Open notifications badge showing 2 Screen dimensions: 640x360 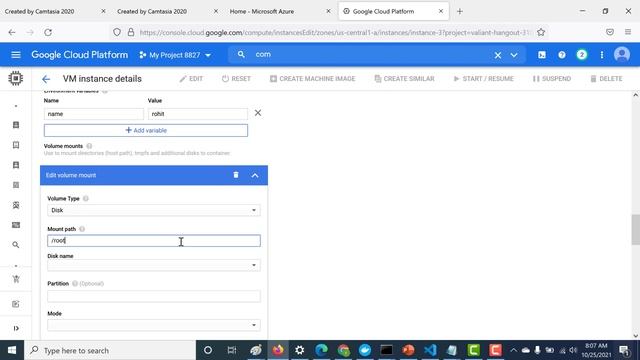[x=582, y=55]
